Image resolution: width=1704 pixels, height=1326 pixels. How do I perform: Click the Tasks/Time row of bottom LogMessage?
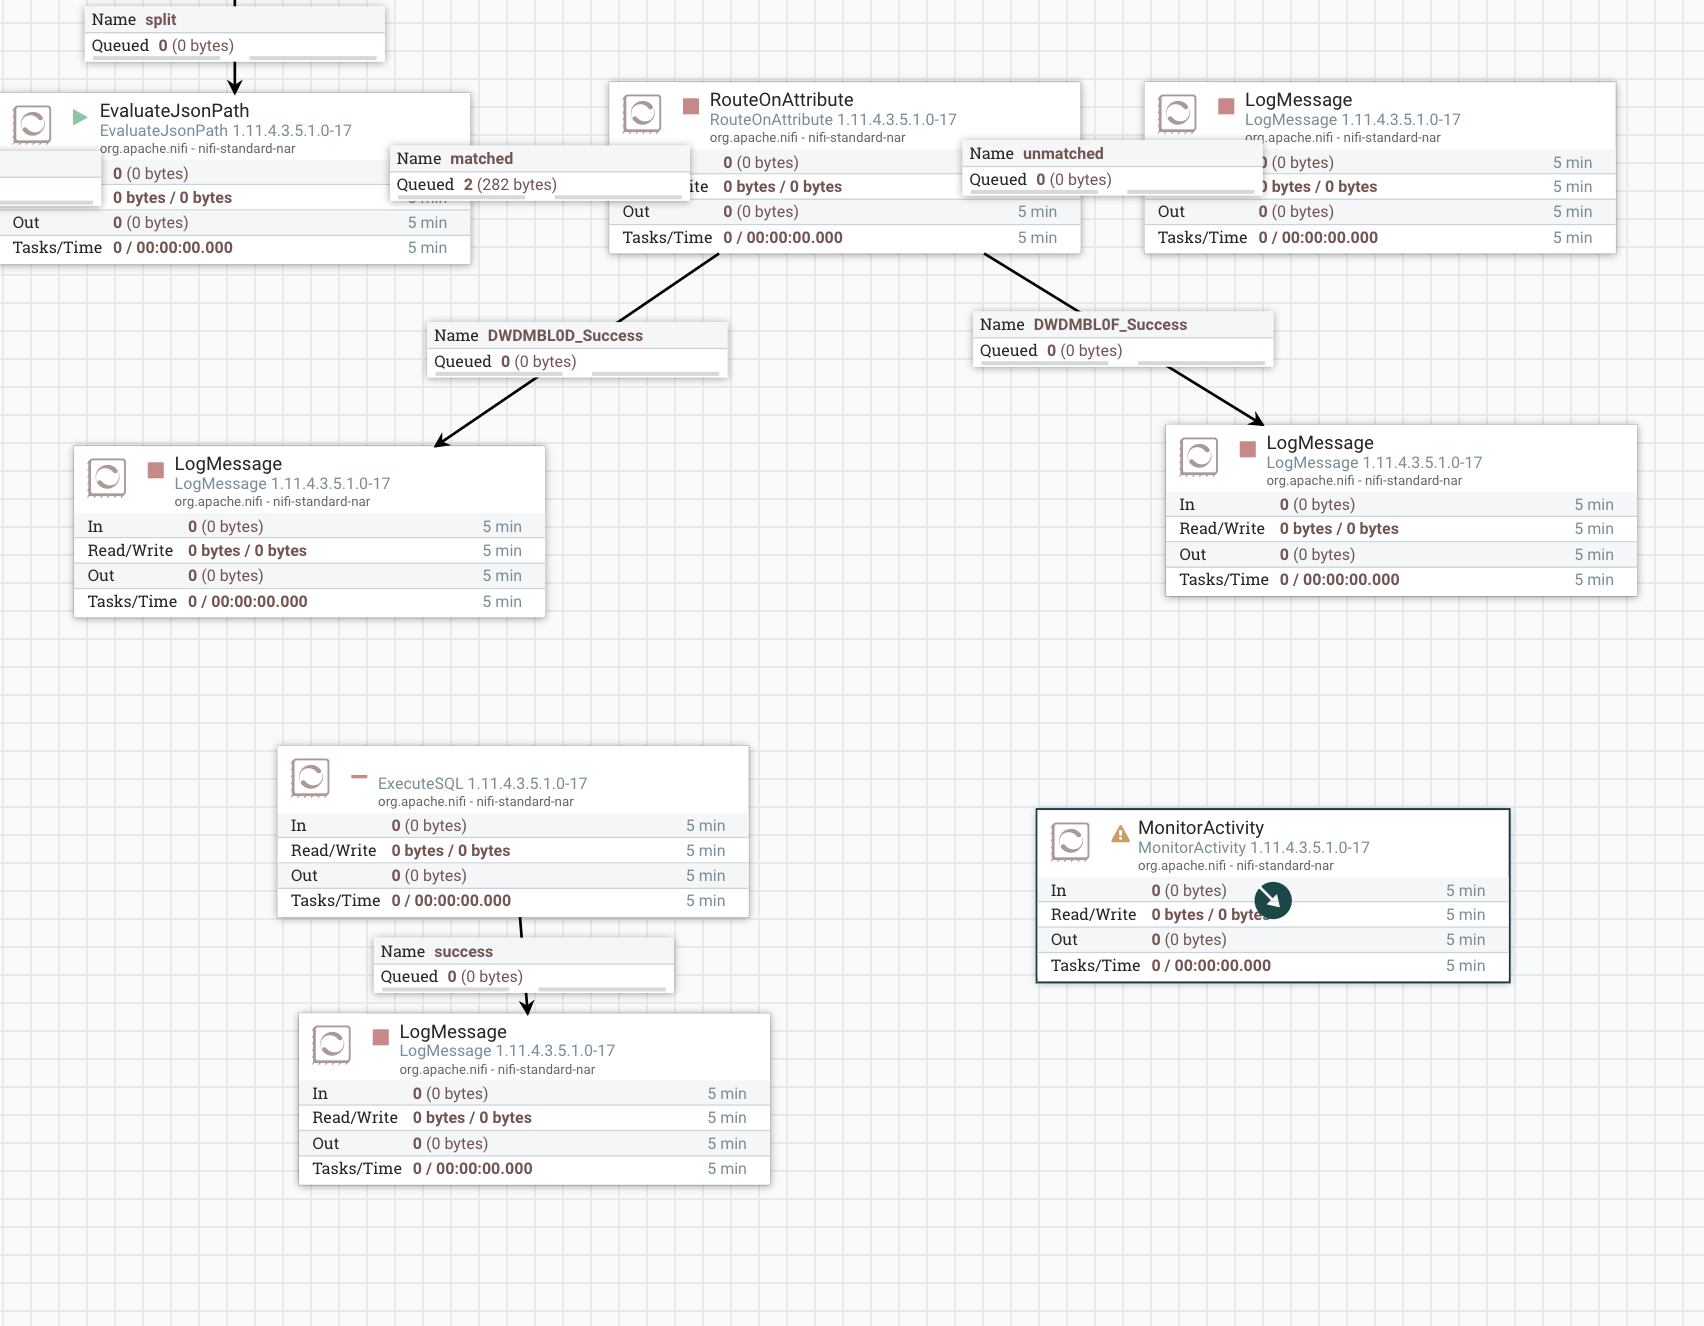[534, 1169]
